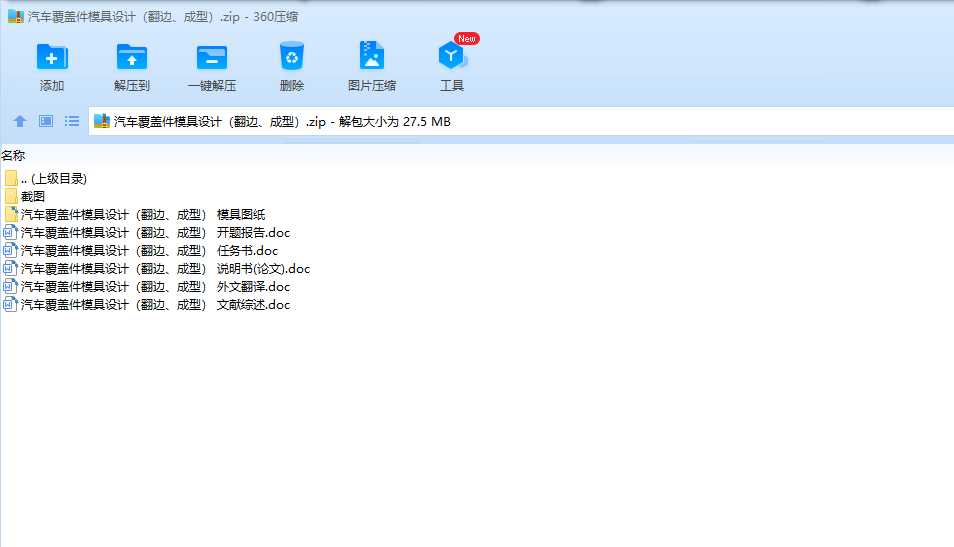This screenshot has height=547, width=954.
Task: Click the 一键解压 (One-click extract) icon
Action: tap(212, 57)
